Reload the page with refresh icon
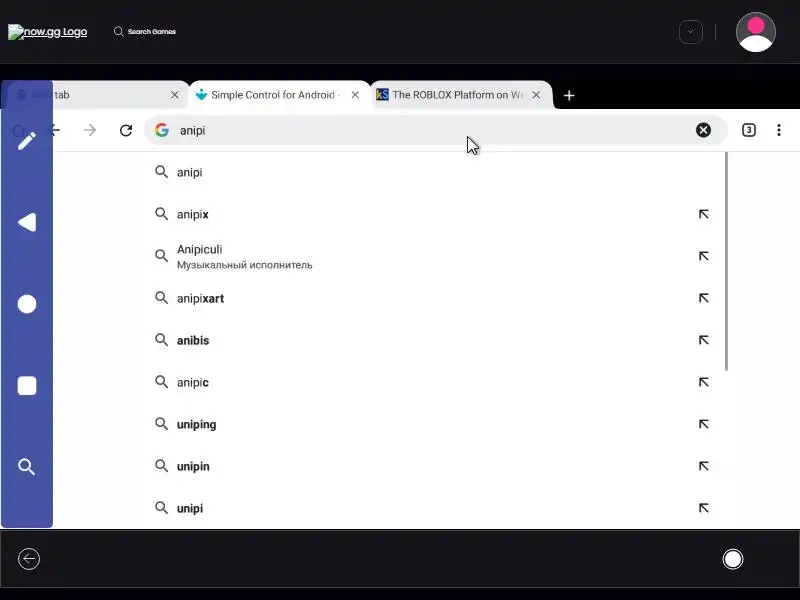This screenshot has height=600, width=800. click(x=126, y=131)
